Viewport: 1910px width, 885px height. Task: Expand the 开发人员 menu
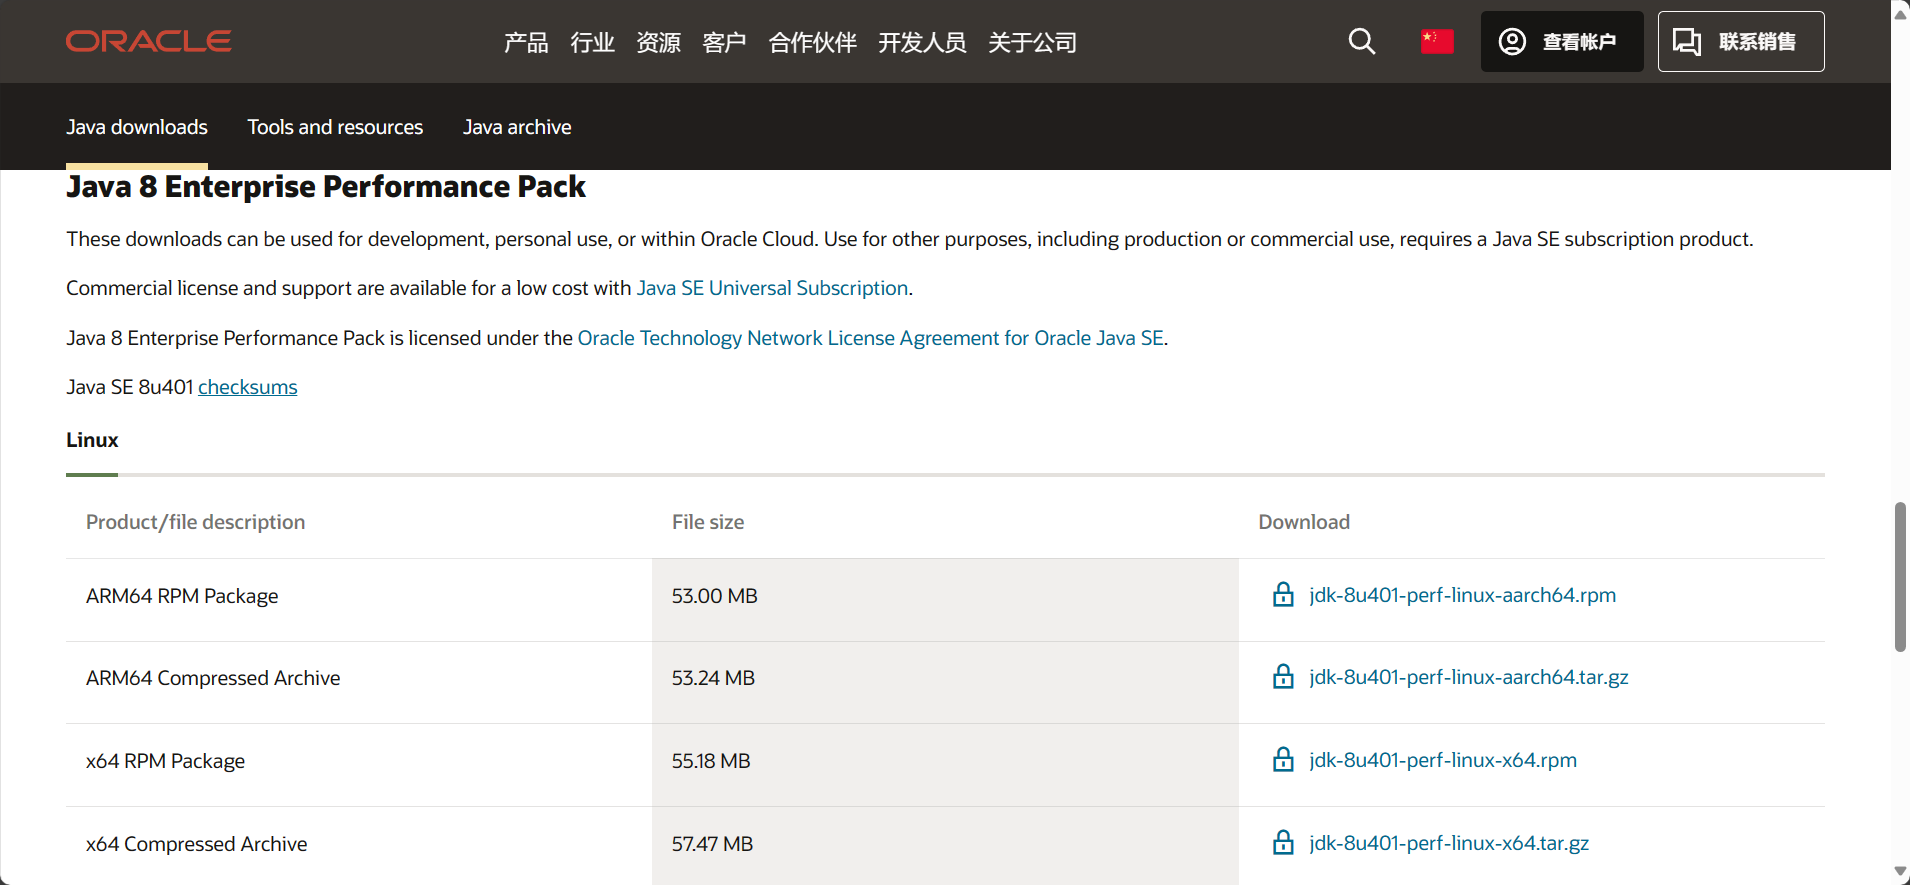point(922,42)
